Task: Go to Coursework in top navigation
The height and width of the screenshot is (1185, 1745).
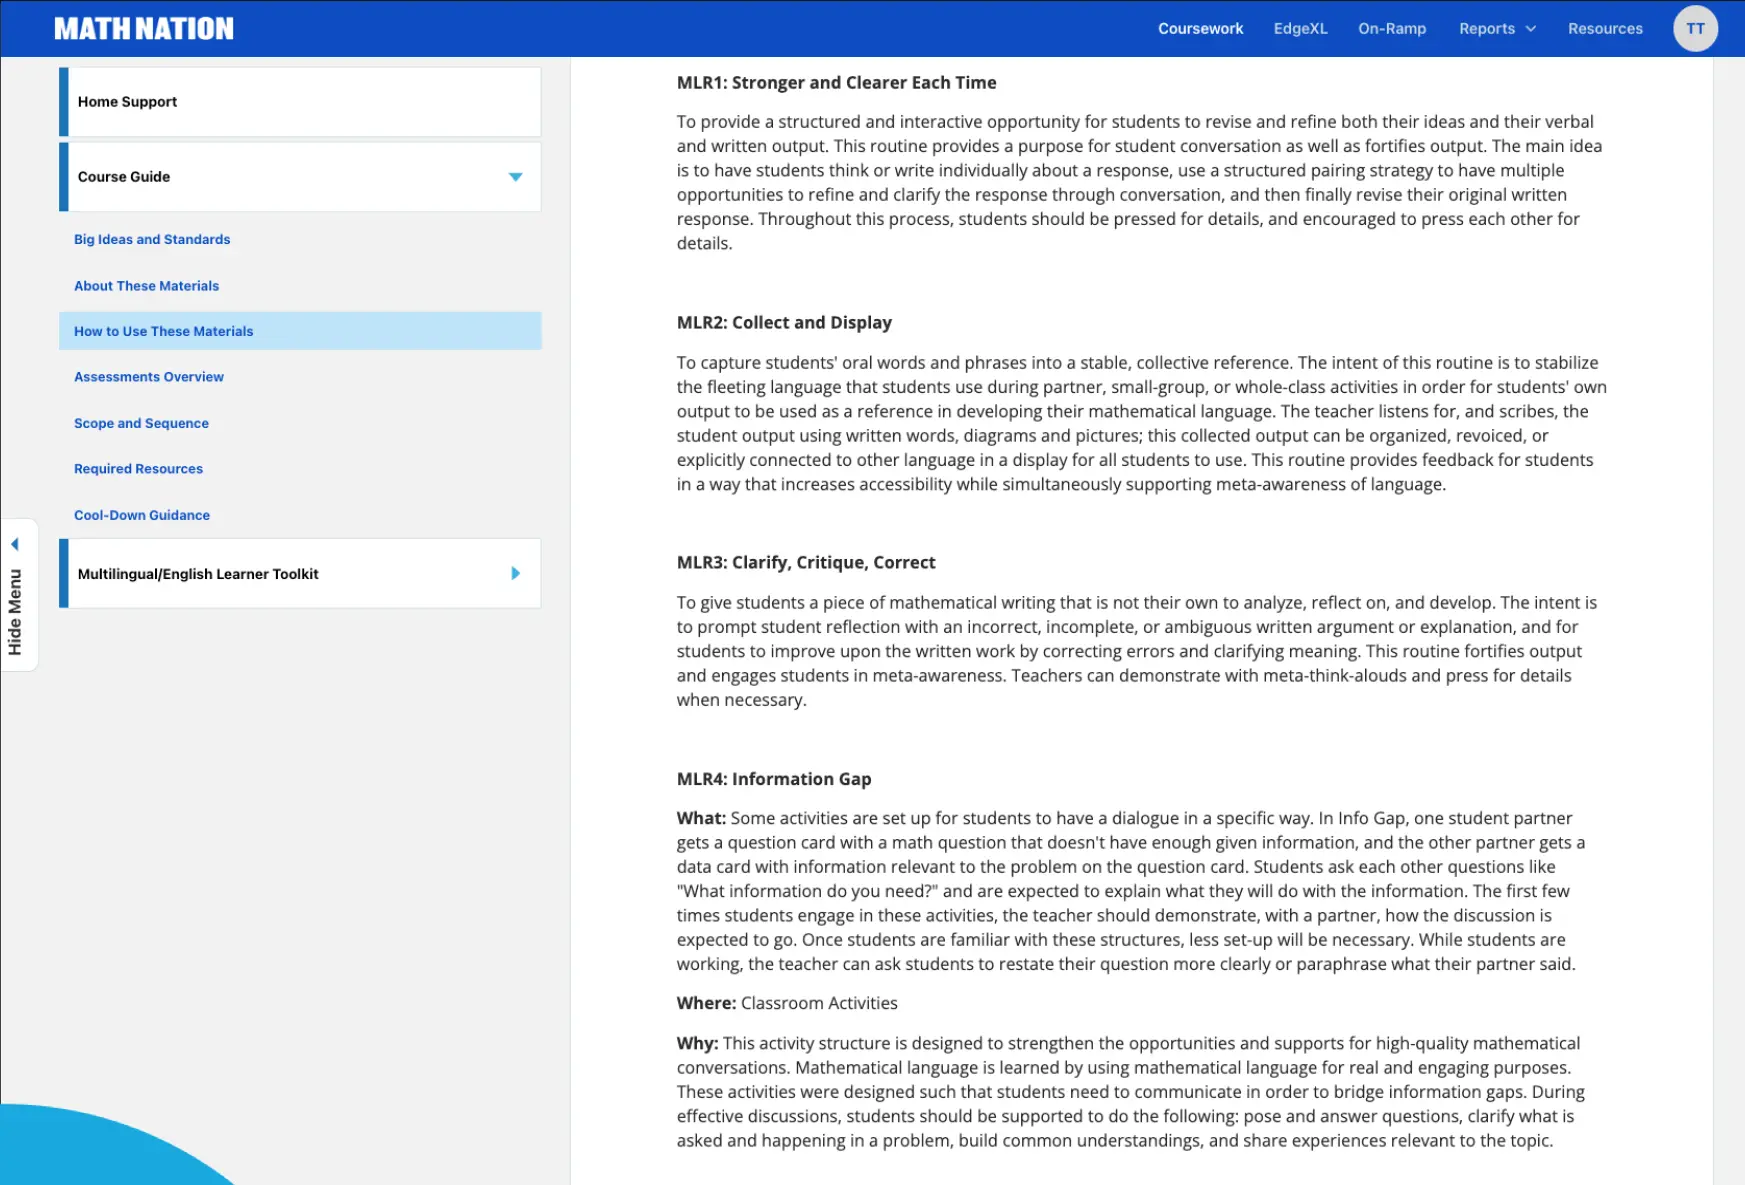Action: pos(1200,29)
